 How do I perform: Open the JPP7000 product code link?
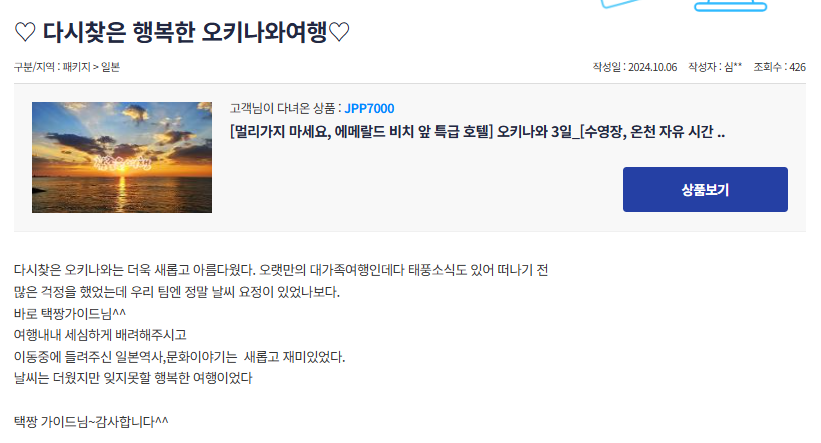click(369, 108)
